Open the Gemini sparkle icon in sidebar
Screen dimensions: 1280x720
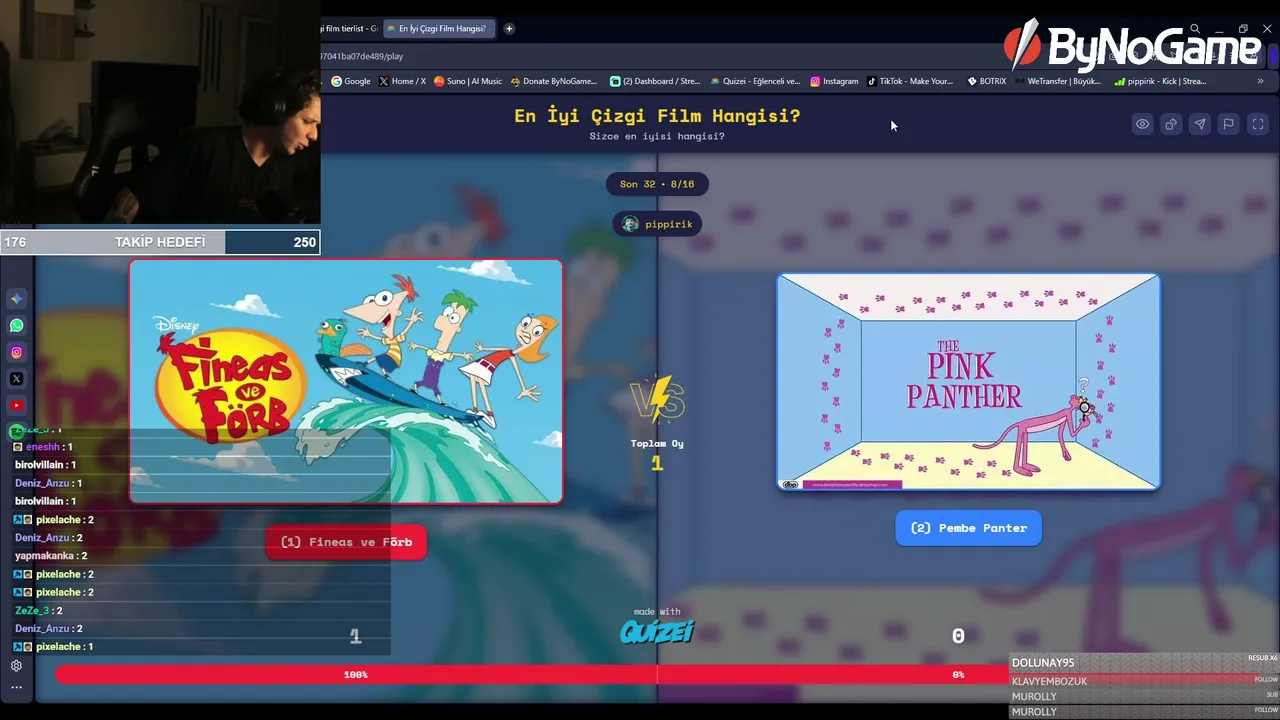tap(17, 299)
